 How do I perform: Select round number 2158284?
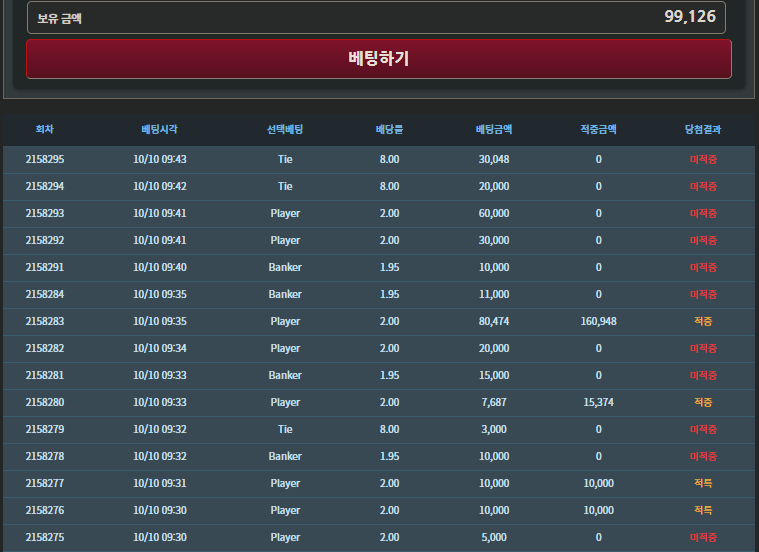45,294
